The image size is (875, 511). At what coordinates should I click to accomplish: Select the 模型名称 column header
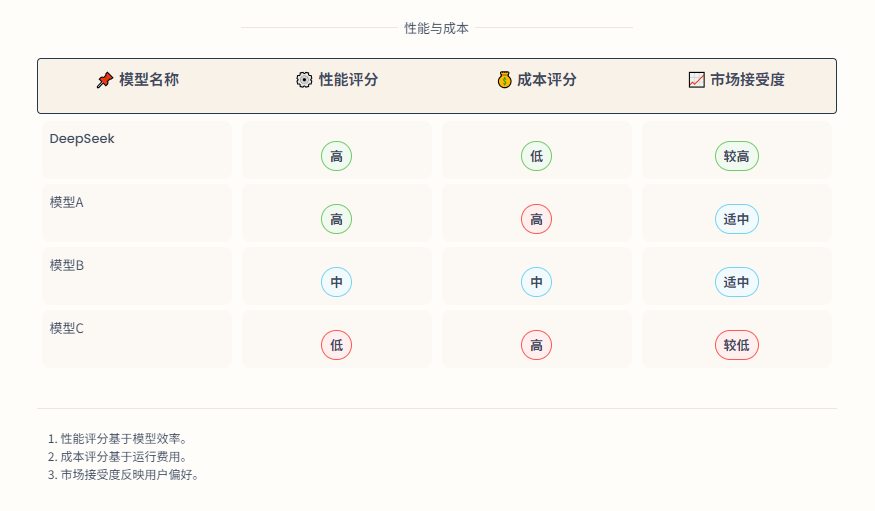149,80
